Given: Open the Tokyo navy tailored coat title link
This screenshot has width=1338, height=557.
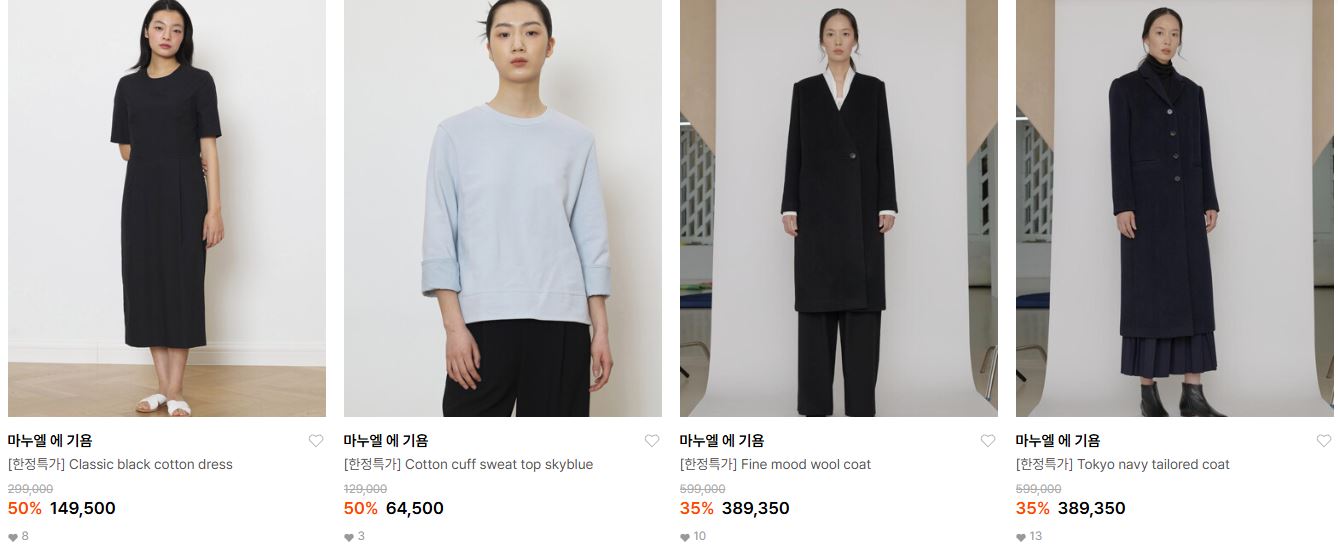Looking at the screenshot, I should click(1123, 464).
